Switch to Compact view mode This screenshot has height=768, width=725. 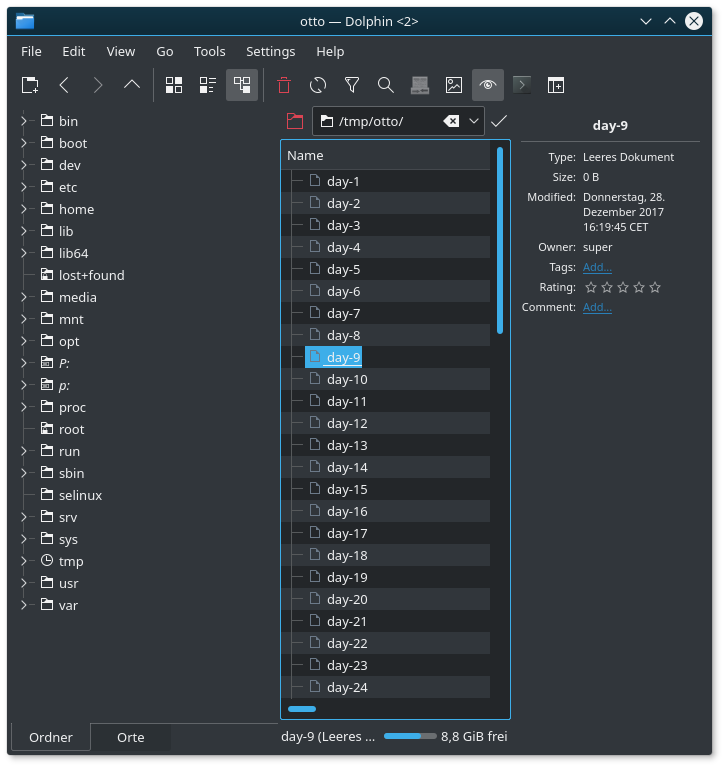pyautogui.click(x=208, y=85)
